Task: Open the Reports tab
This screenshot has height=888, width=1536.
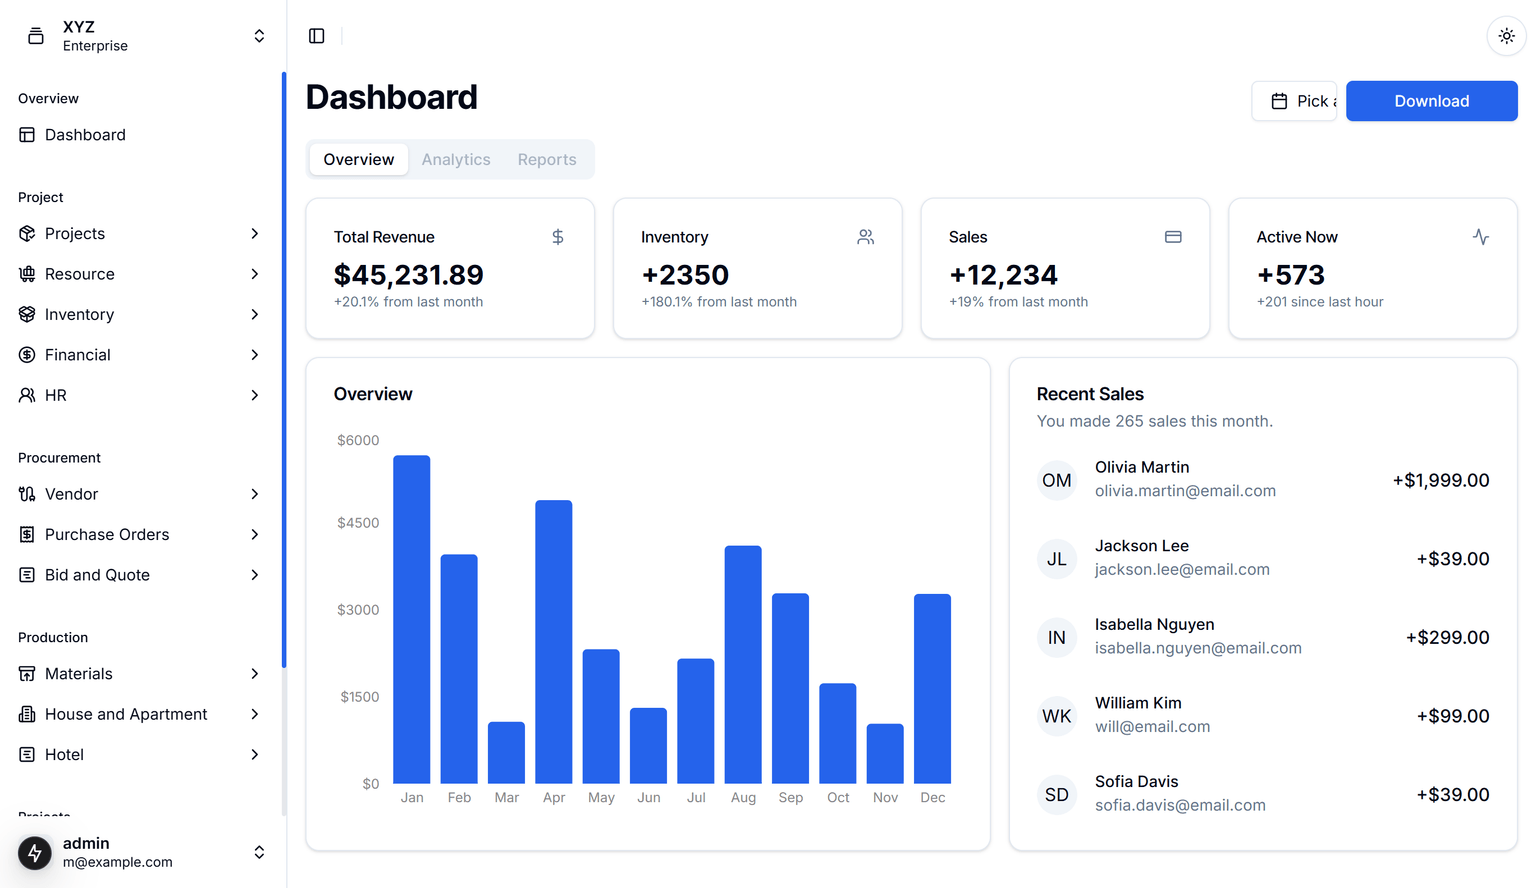Action: coord(547,160)
